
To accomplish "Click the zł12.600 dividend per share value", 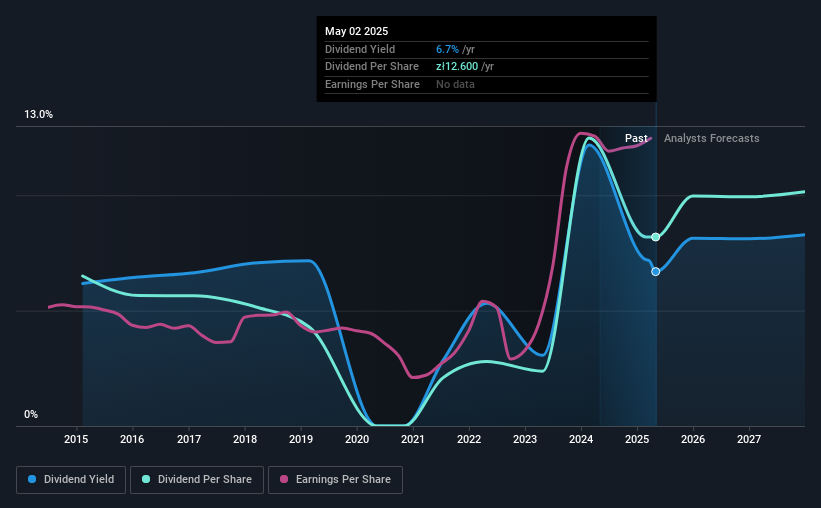I will pos(457,67).
